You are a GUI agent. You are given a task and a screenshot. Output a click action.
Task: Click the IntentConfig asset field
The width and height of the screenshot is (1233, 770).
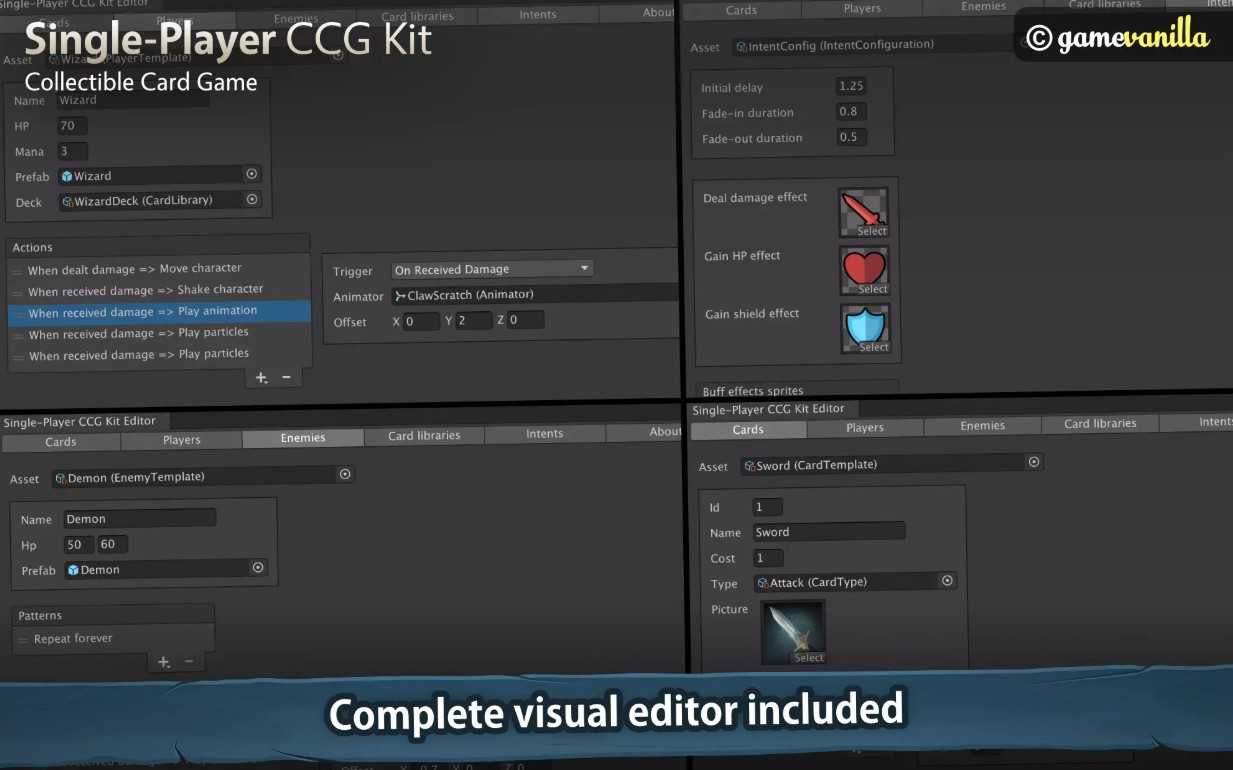880,45
